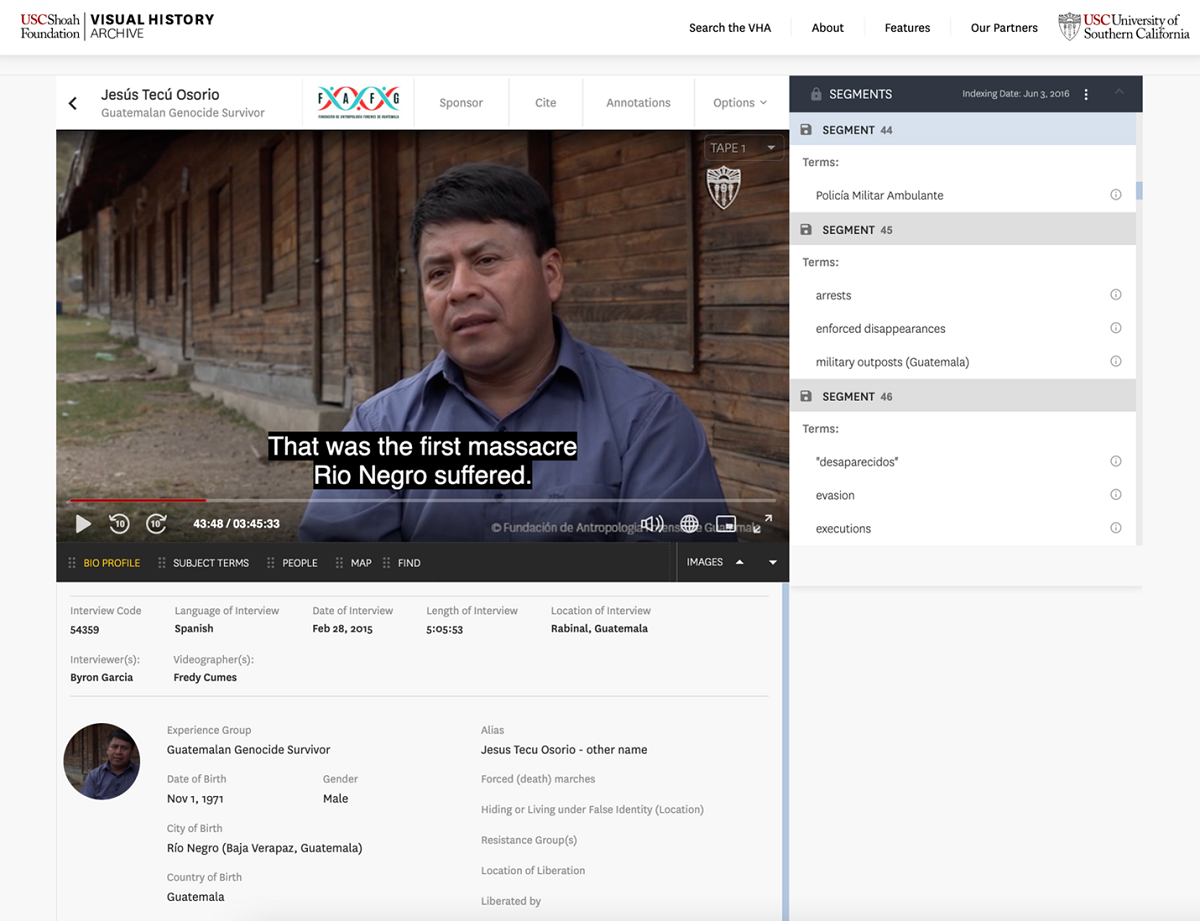
Task: Open Jesús Tecú Osorio profile photo thumbnail
Action: pos(101,761)
